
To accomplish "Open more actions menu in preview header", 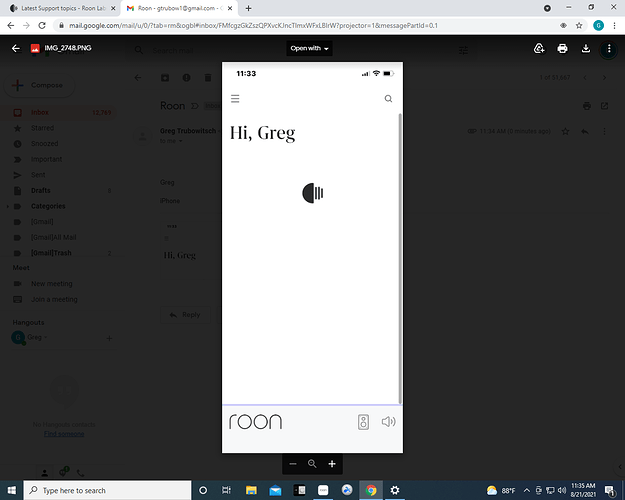I will point(609,49).
